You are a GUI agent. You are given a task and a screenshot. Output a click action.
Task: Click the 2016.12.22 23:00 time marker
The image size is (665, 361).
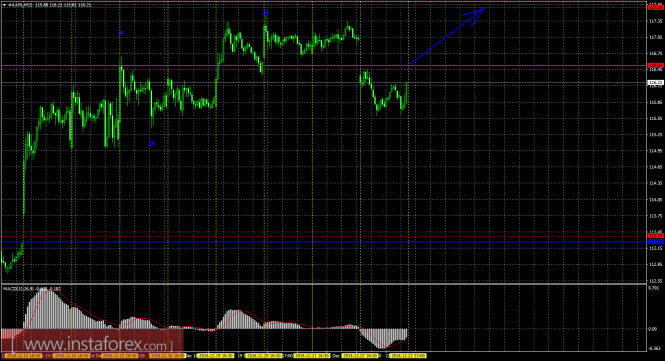pyautogui.click(x=408, y=355)
